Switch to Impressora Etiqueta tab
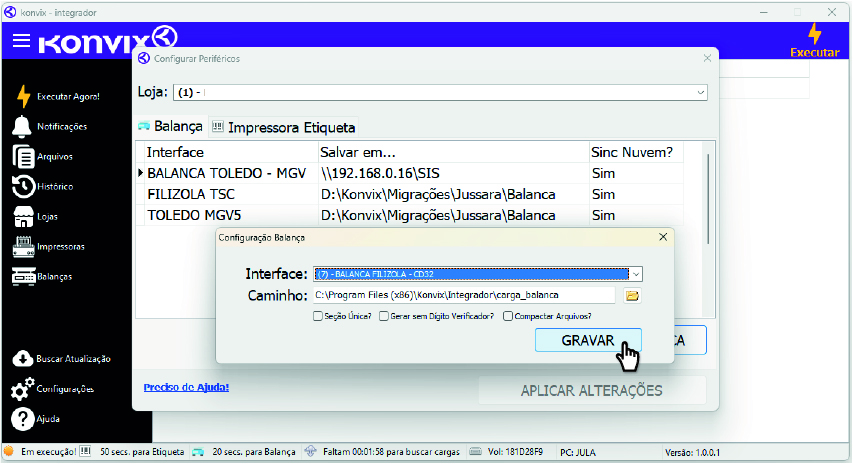This screenshot has width=853, height=465. (284, 127)
